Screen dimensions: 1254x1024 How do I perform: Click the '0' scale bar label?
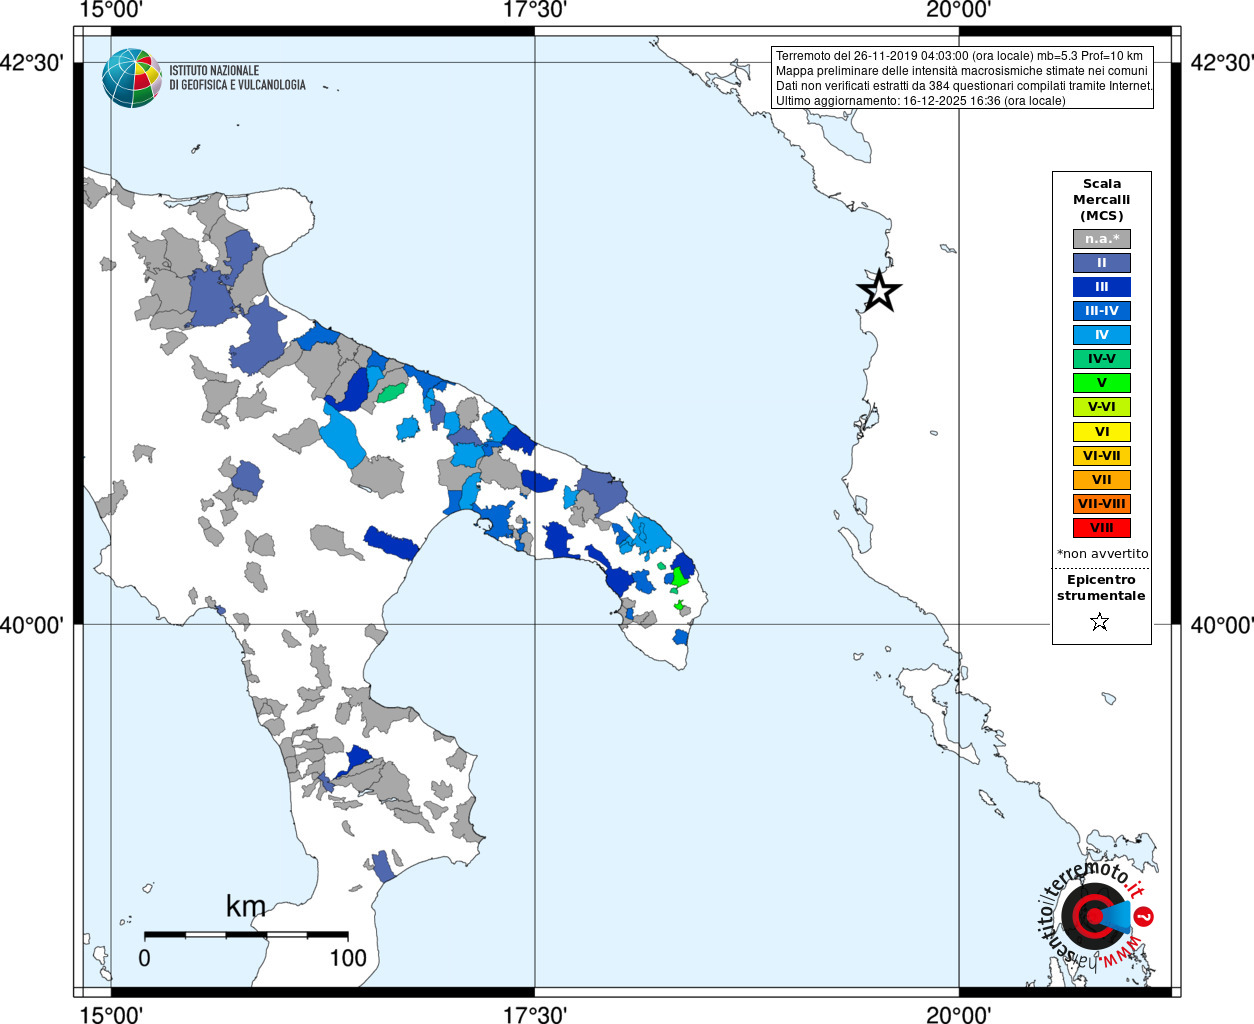tap(145, 958)
